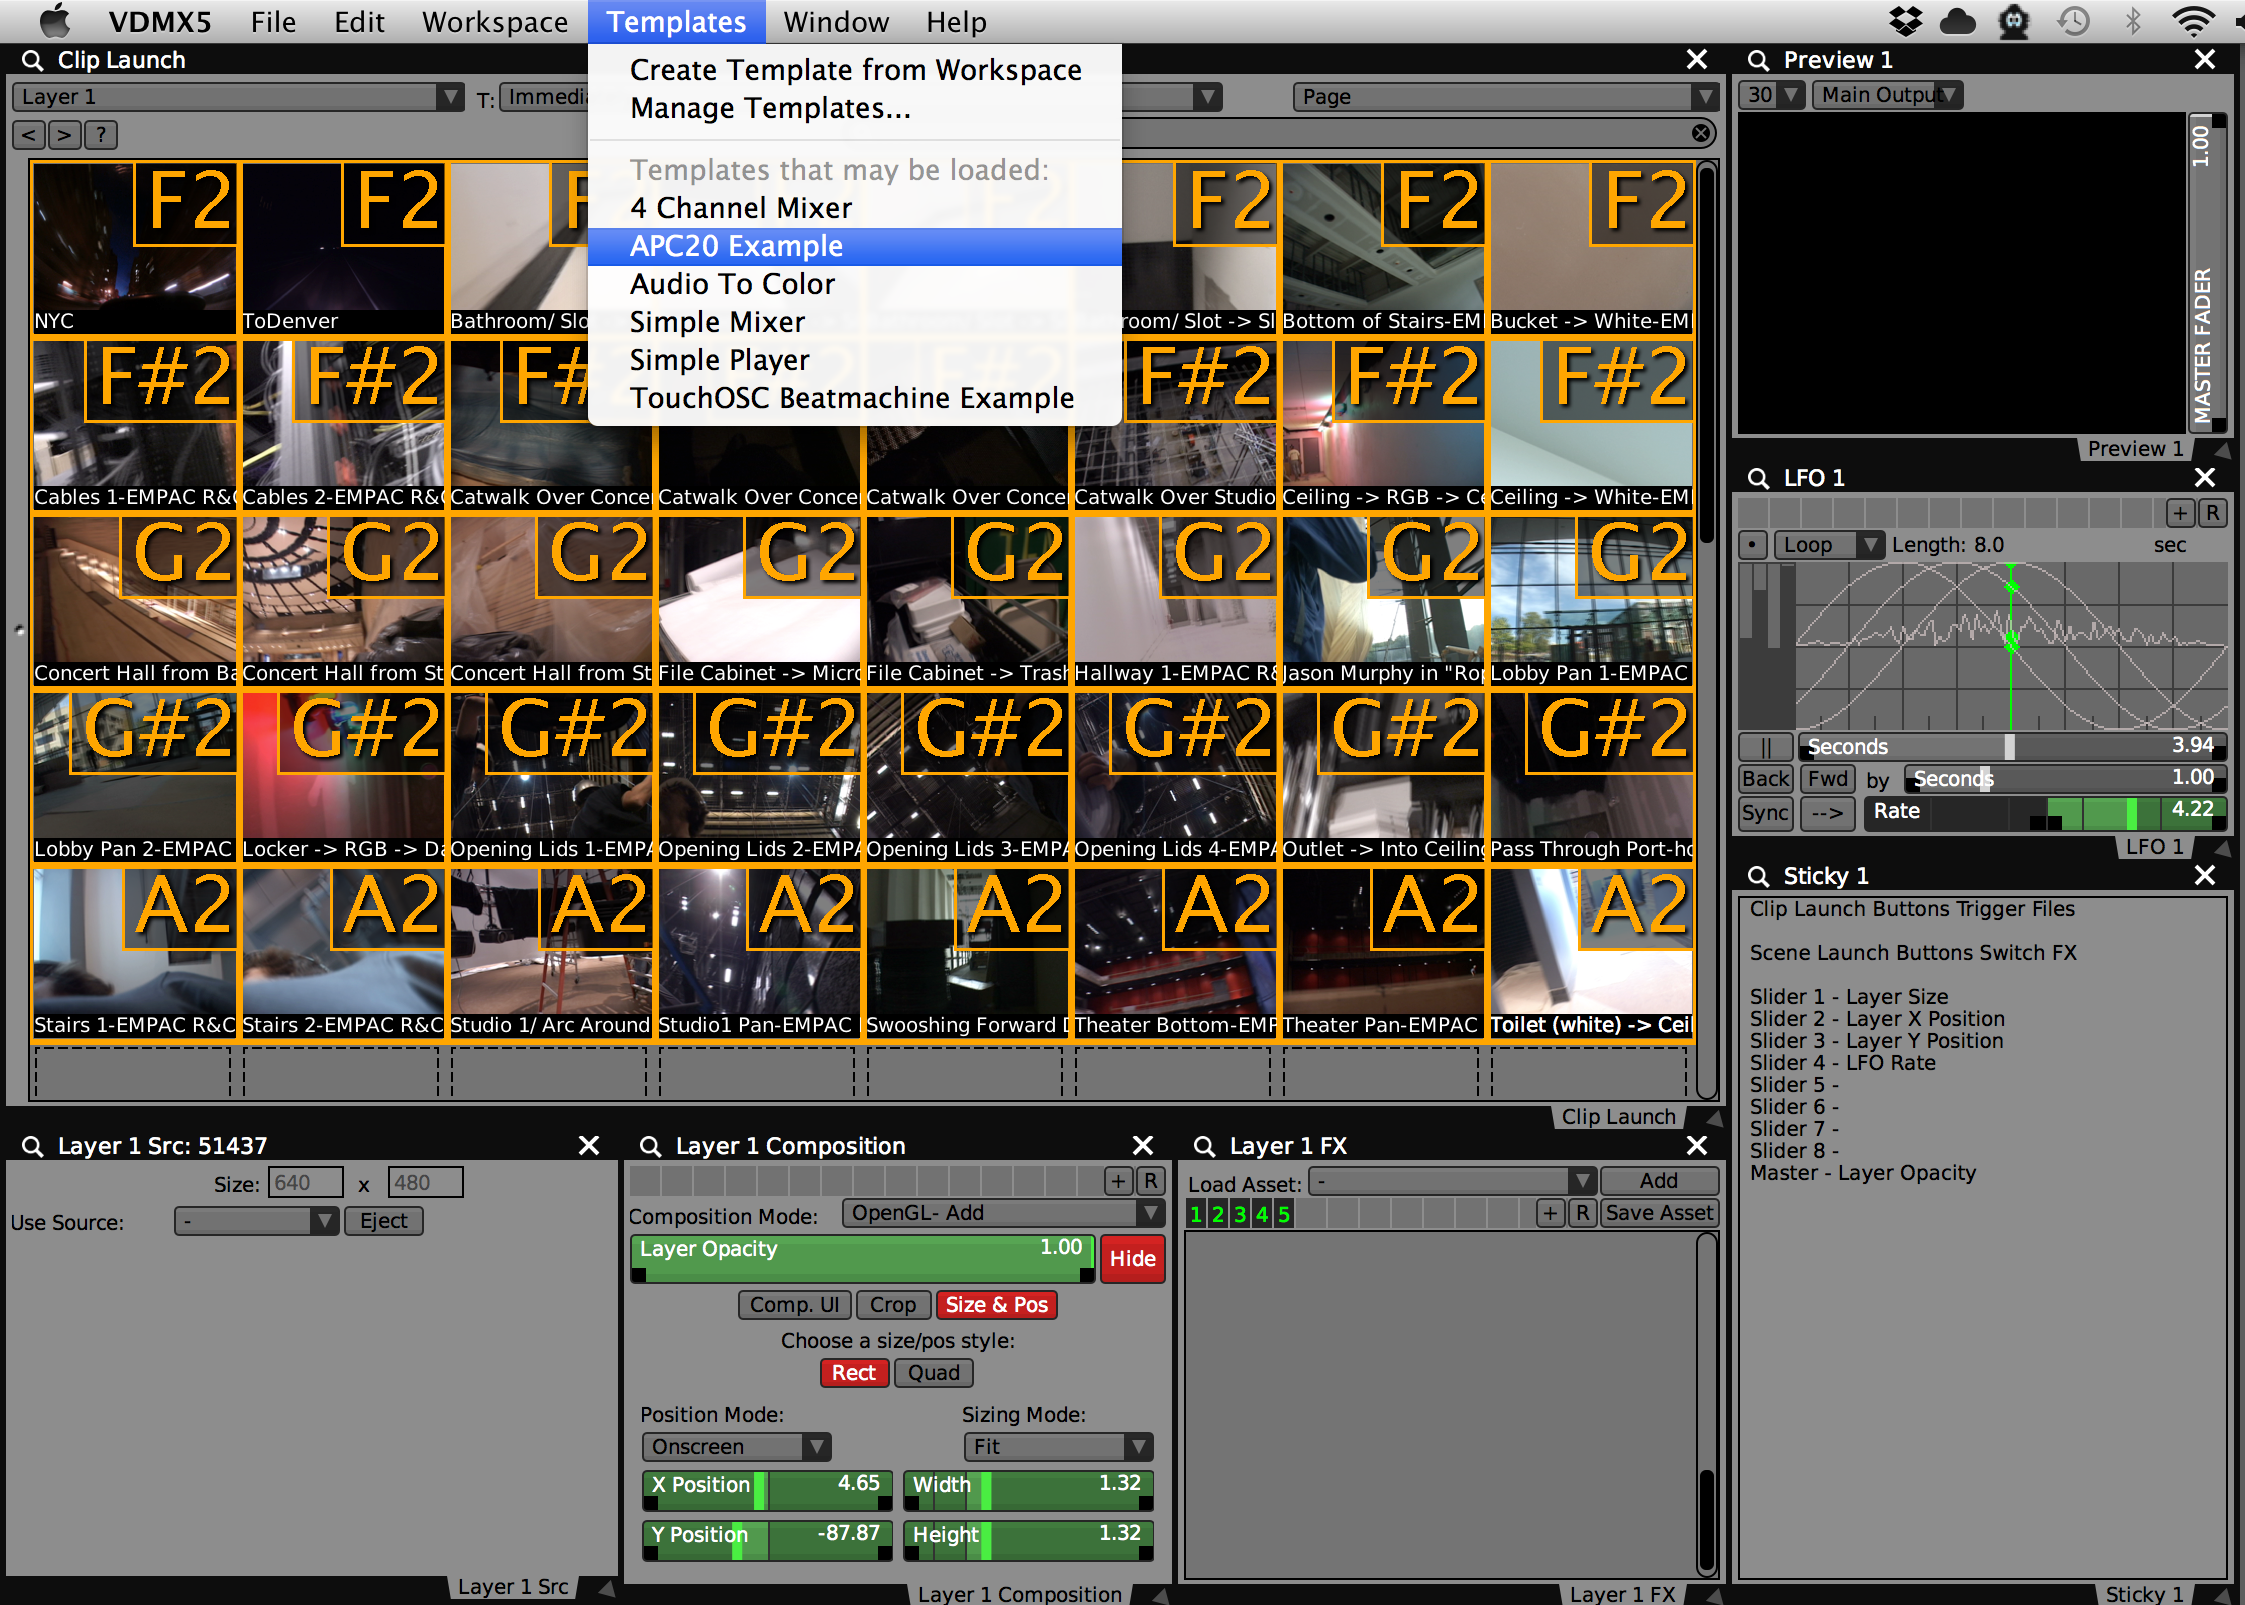Image resolution: width=2245 pixels, height=1605 pixels.
Task: Open the Page dropdown in Clip Launch
Action: pos(1506,97)
